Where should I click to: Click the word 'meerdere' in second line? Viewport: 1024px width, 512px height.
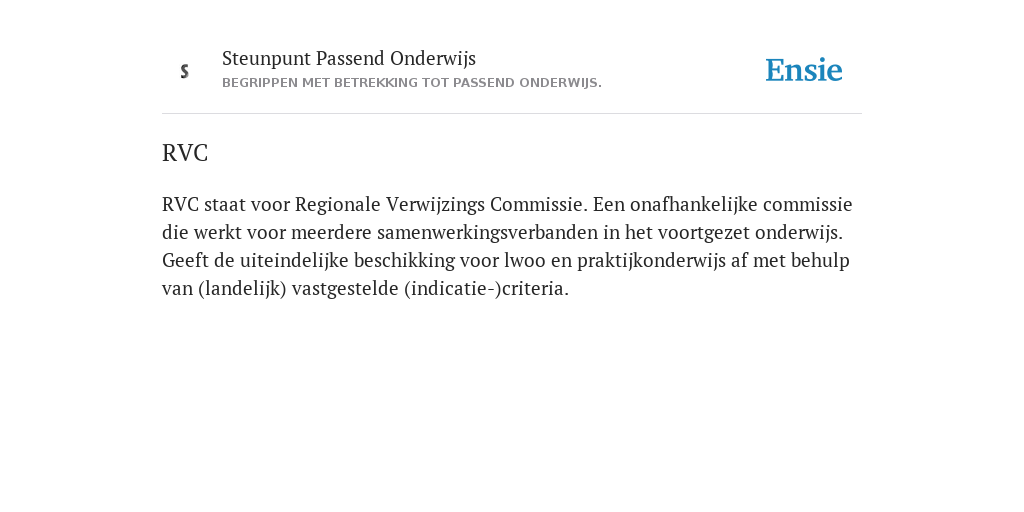click(331, 233)
